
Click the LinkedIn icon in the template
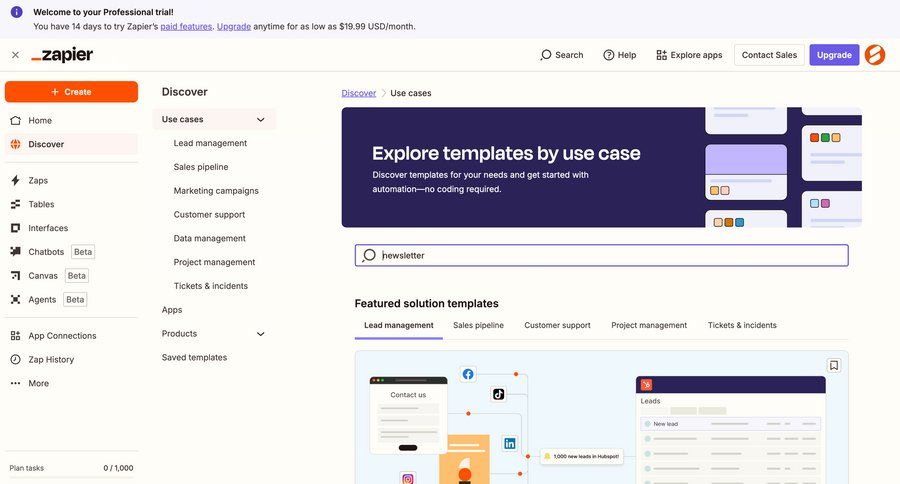(510, 443)
